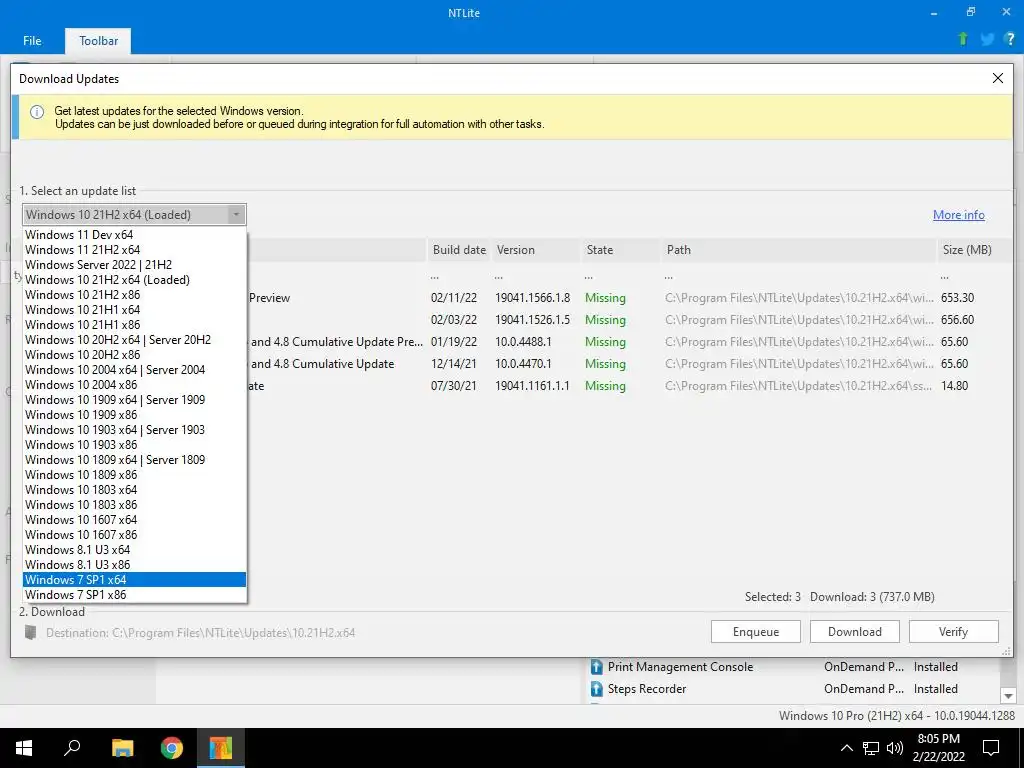1024x768 pixels.
Task: Select Windows 10 1909 x64 | Server 1909
Action: (x=135, y=400)
